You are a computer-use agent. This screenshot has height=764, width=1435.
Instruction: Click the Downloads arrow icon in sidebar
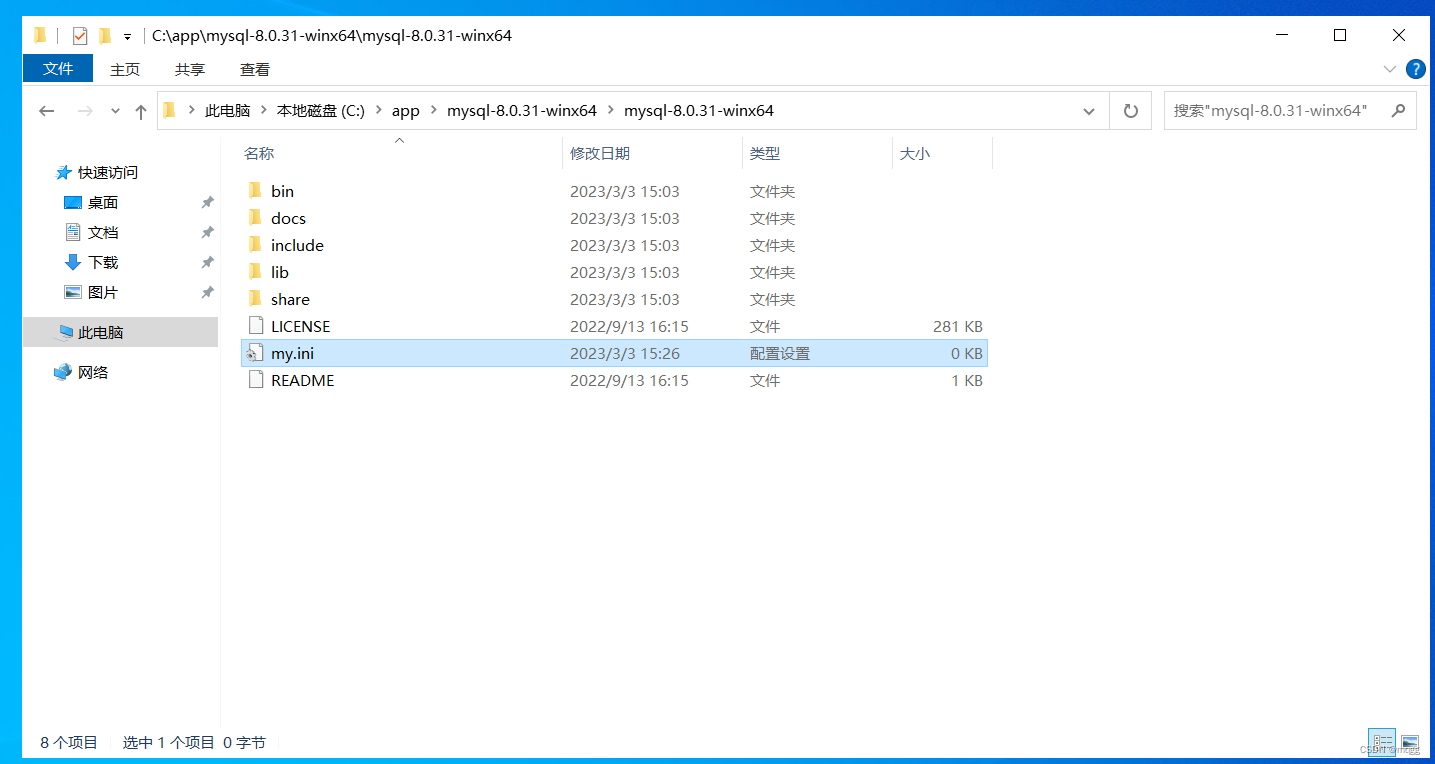pos(72,262)
